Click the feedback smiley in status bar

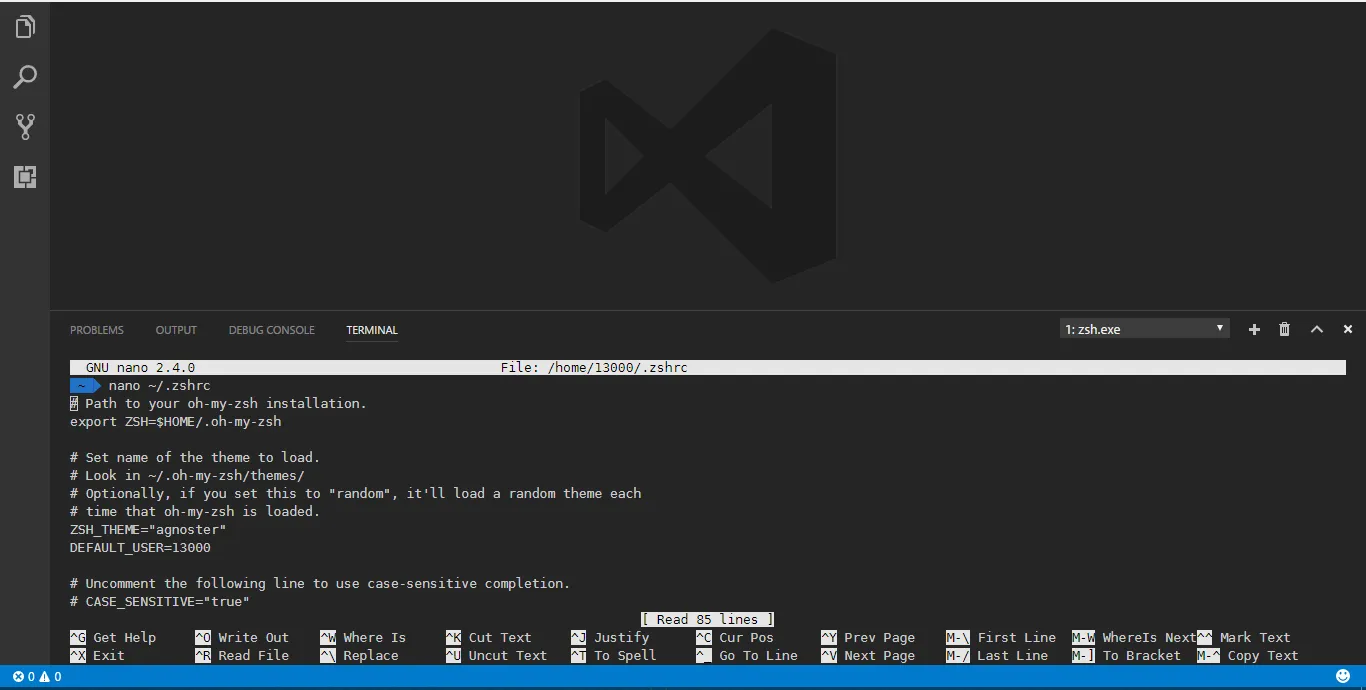pyautogui.click(x=1343, y=677)
